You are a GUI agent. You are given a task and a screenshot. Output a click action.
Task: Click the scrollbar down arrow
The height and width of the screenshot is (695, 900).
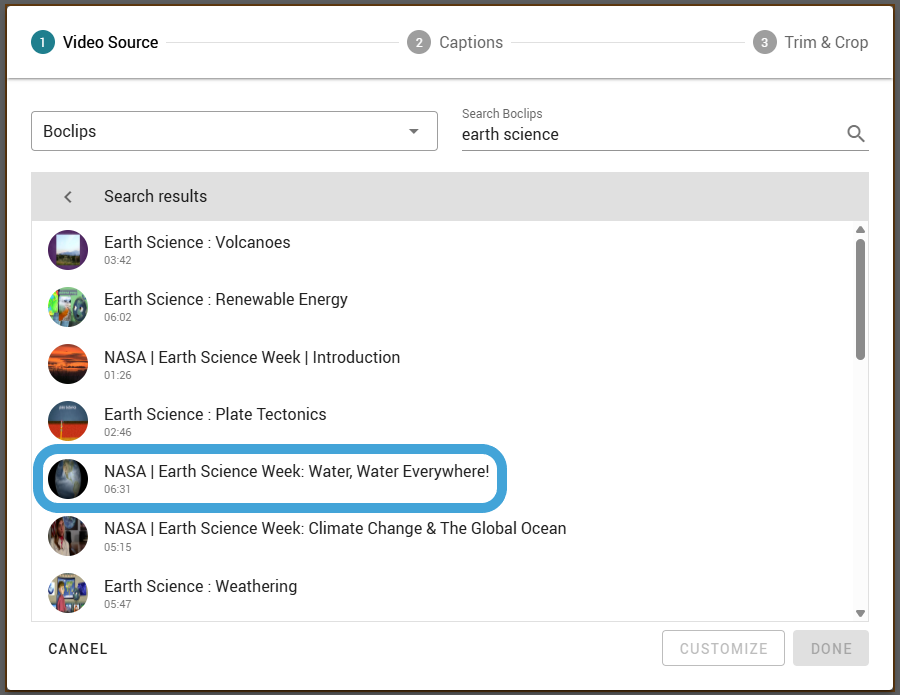point(860,614)
